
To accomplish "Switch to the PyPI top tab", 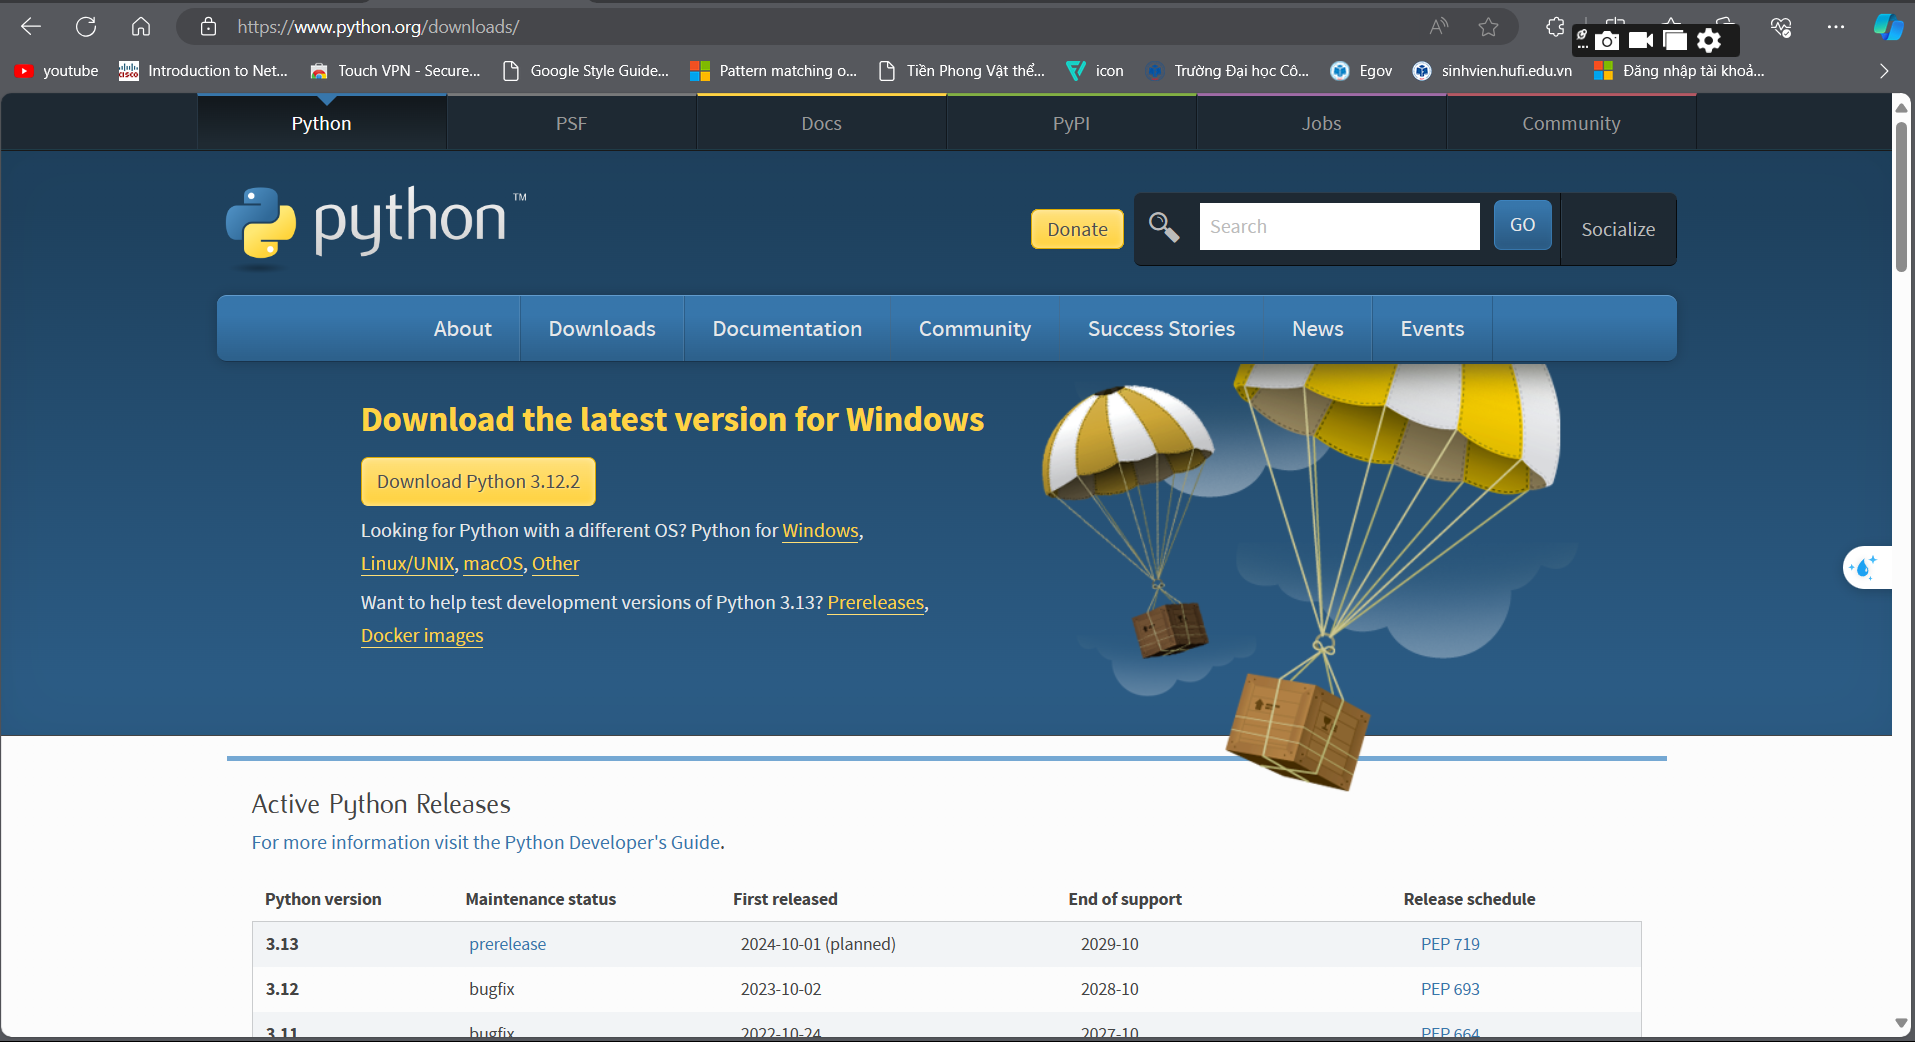I will pyautogui.click(x=1072, y=123).
